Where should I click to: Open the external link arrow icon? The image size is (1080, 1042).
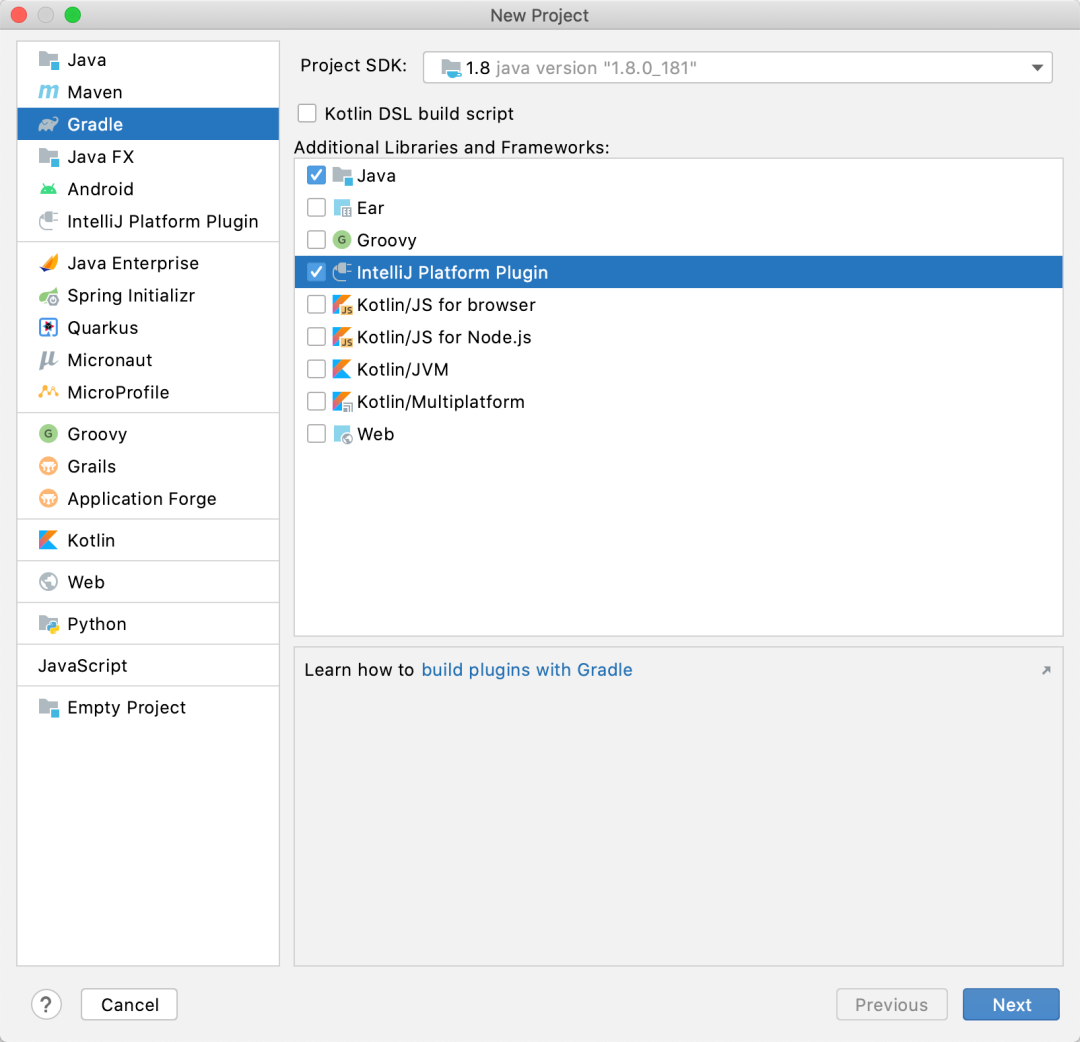pos(1046,670)
